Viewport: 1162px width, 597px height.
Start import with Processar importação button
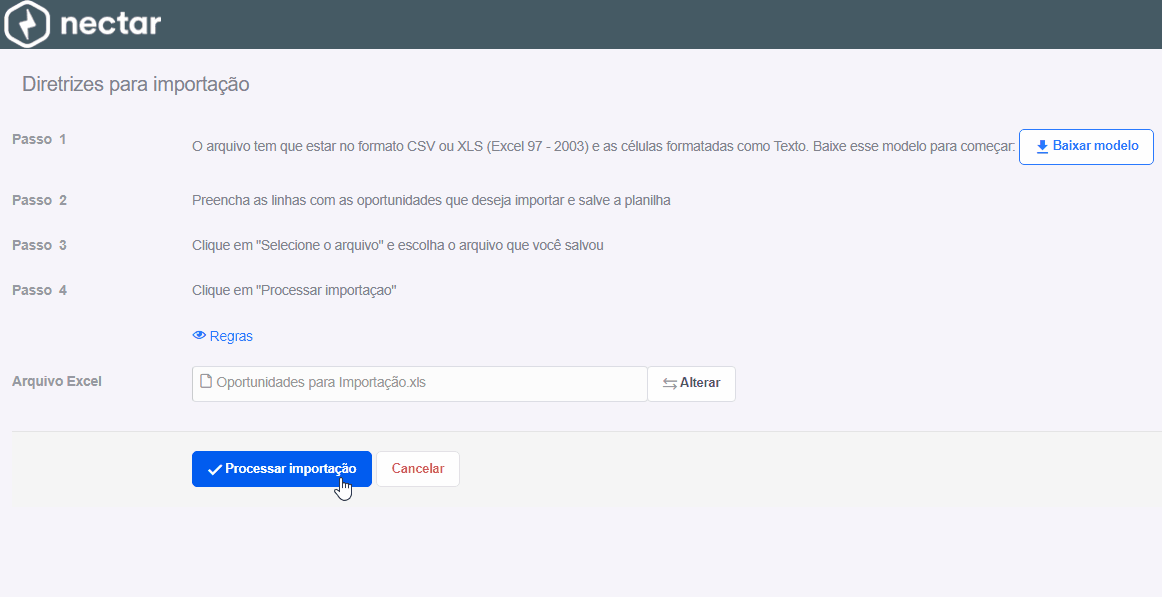pyautogui.click(x=282, y=469)
